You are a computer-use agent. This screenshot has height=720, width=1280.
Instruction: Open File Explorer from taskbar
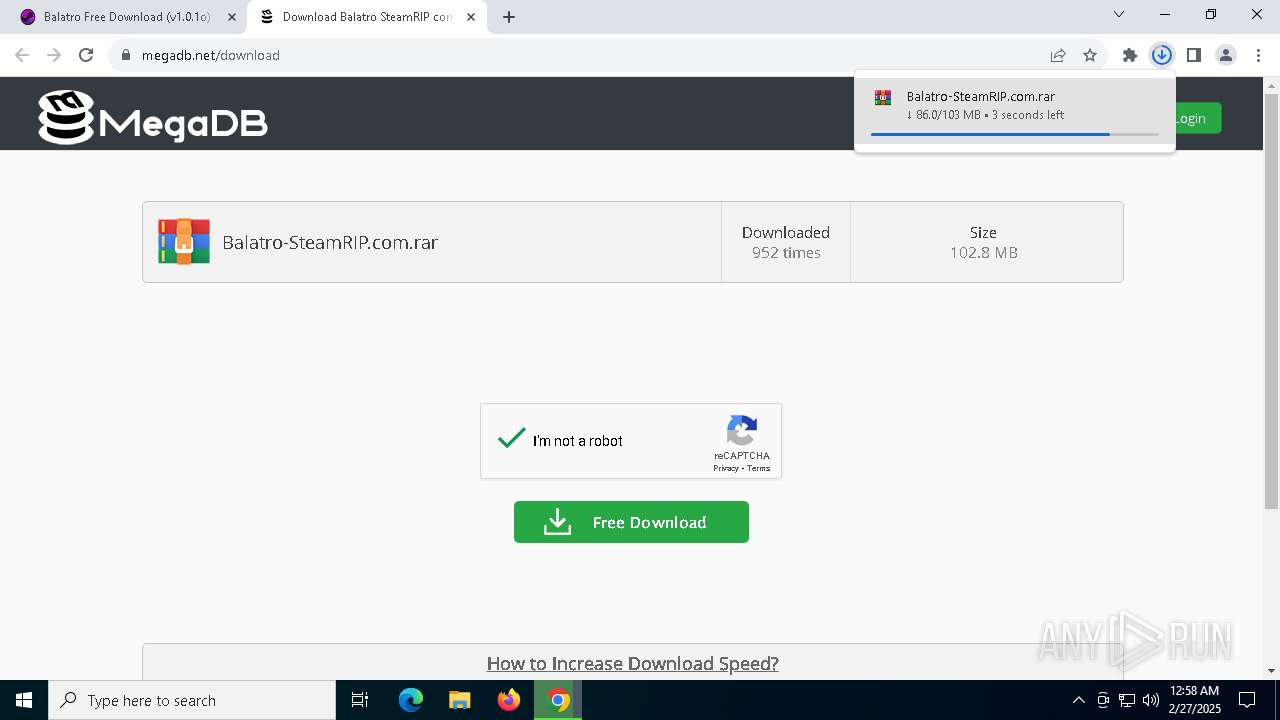(x=460, y=700)
